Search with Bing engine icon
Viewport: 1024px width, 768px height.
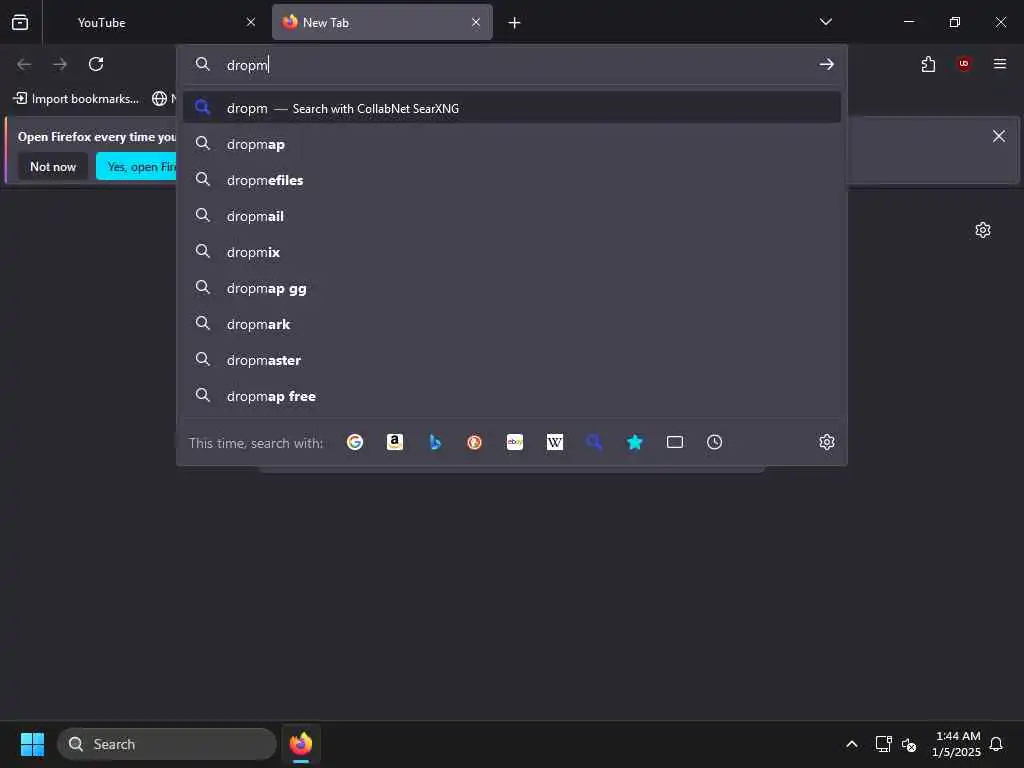[x=435, y=442]
